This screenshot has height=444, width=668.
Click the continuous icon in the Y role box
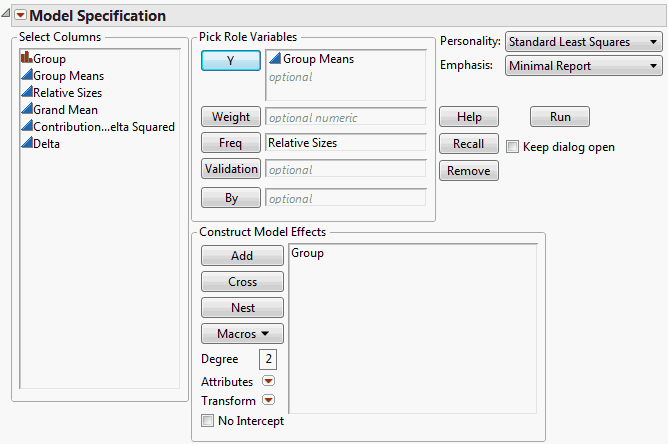coord(275,60)
